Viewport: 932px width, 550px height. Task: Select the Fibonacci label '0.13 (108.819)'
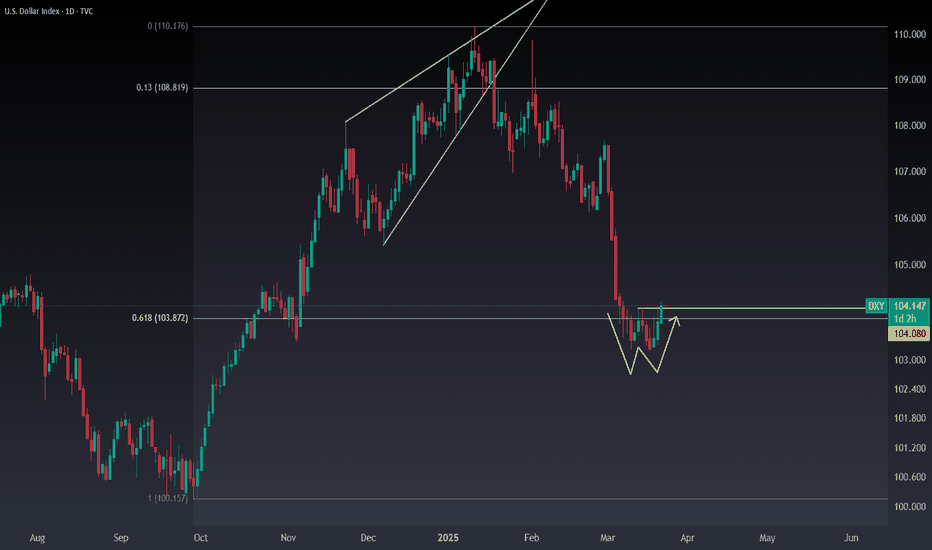coord(162,87)
